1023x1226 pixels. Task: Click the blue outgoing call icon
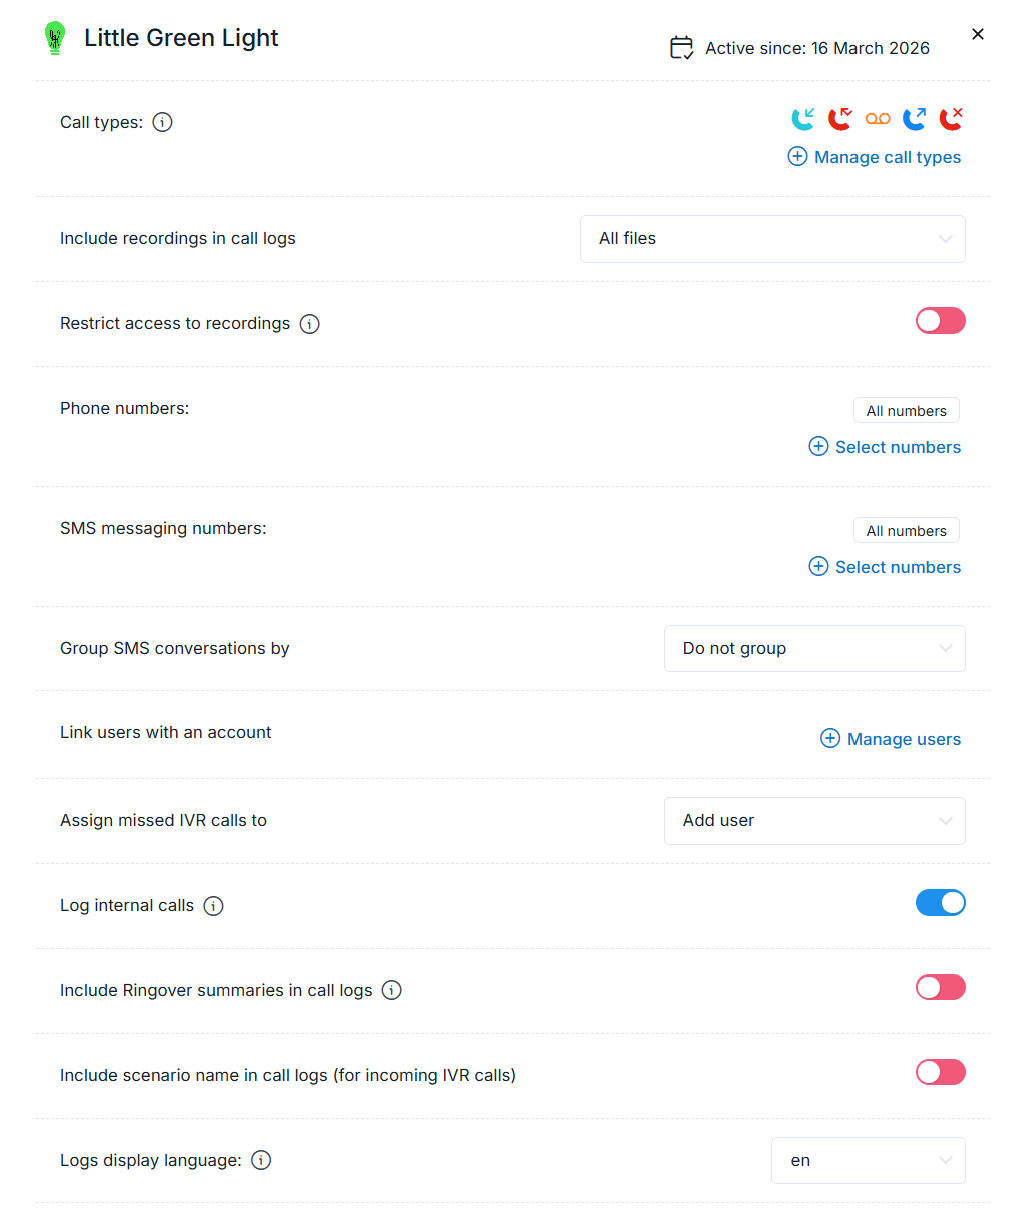pyautogui.click(x=915, y=119)
